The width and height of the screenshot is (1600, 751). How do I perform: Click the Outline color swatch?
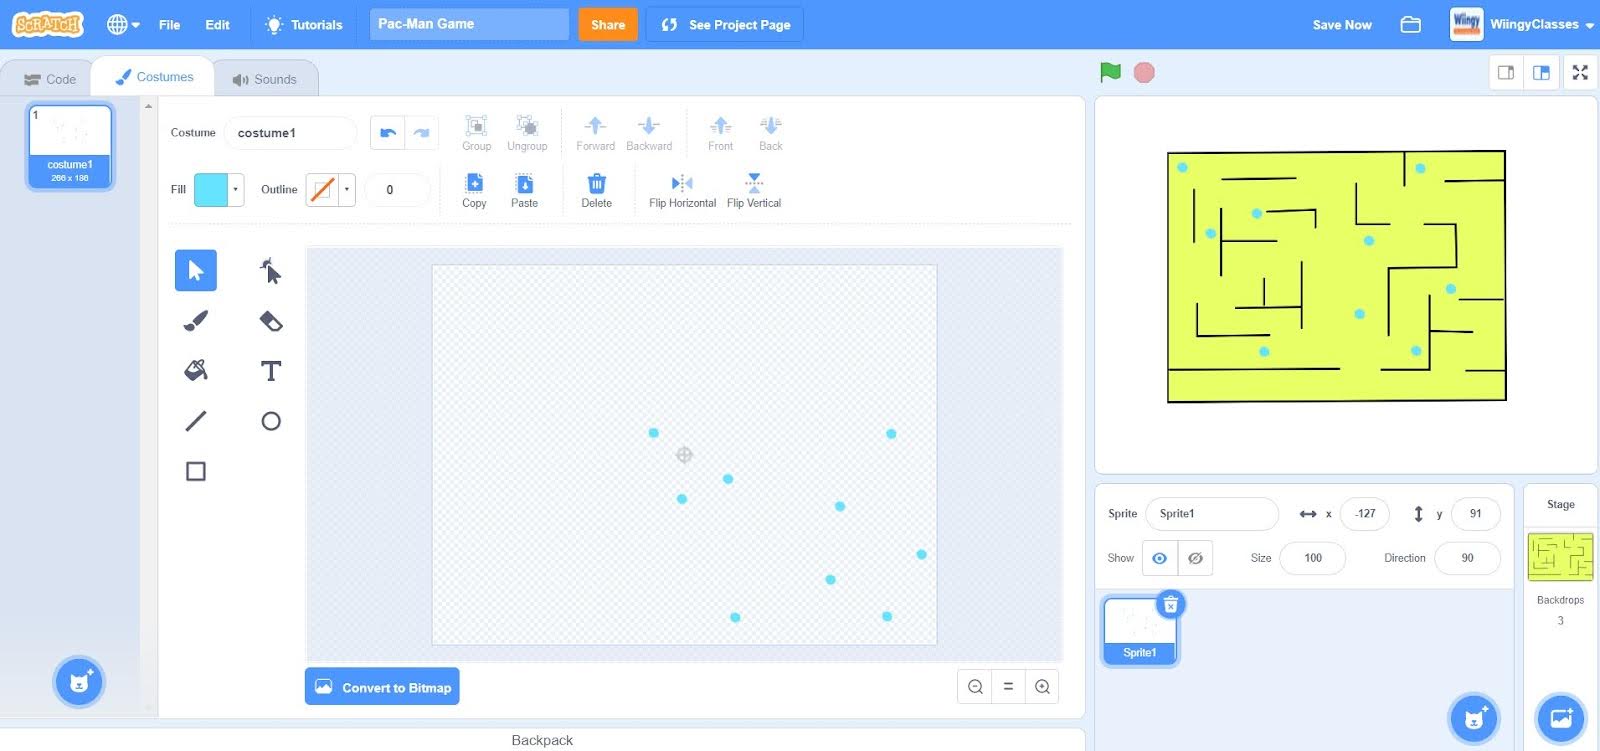tap(322, 189)
